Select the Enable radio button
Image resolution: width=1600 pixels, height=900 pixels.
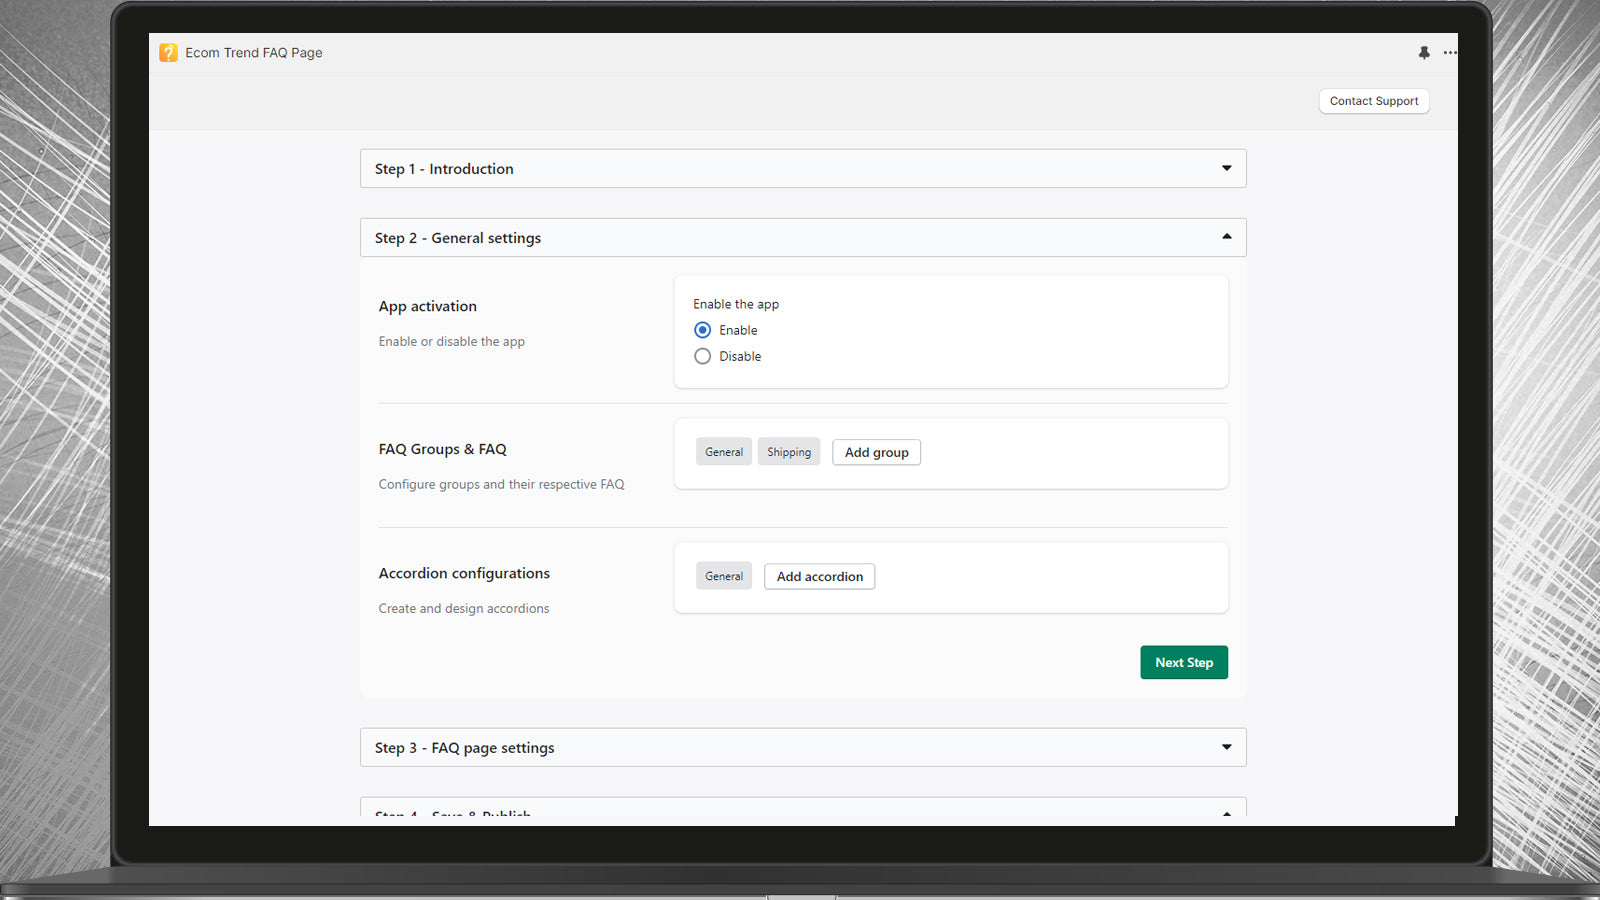(703, 330)
